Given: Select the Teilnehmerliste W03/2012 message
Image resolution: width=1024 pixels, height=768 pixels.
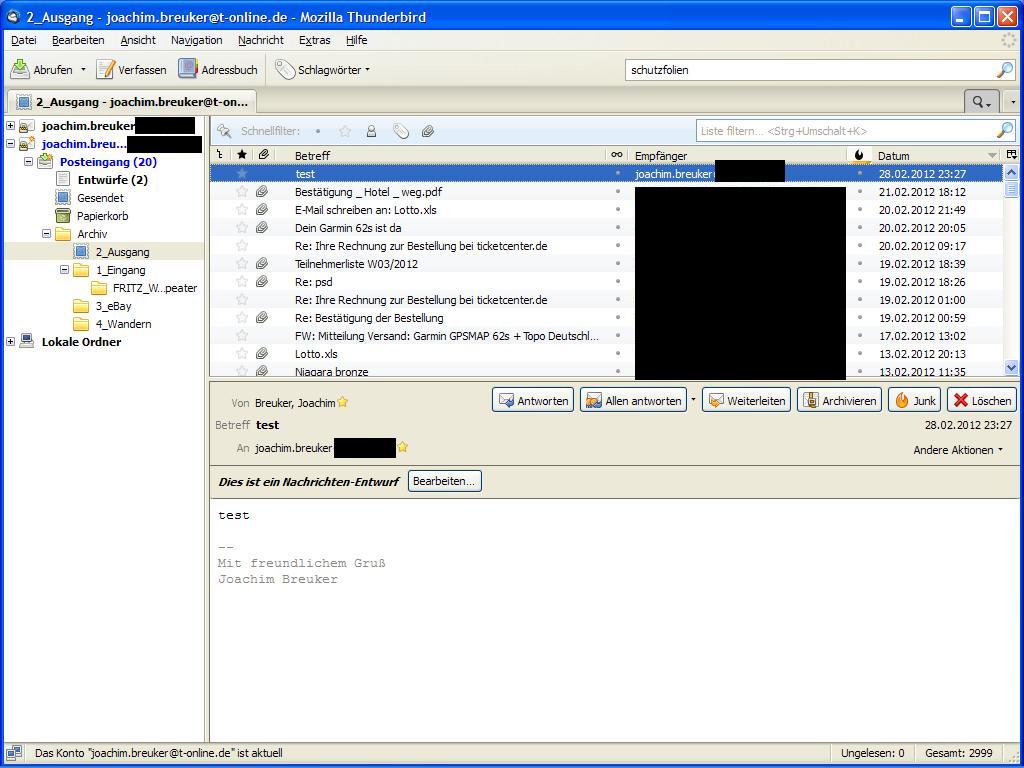Looking at the screenshot, I should coord(606,264).
